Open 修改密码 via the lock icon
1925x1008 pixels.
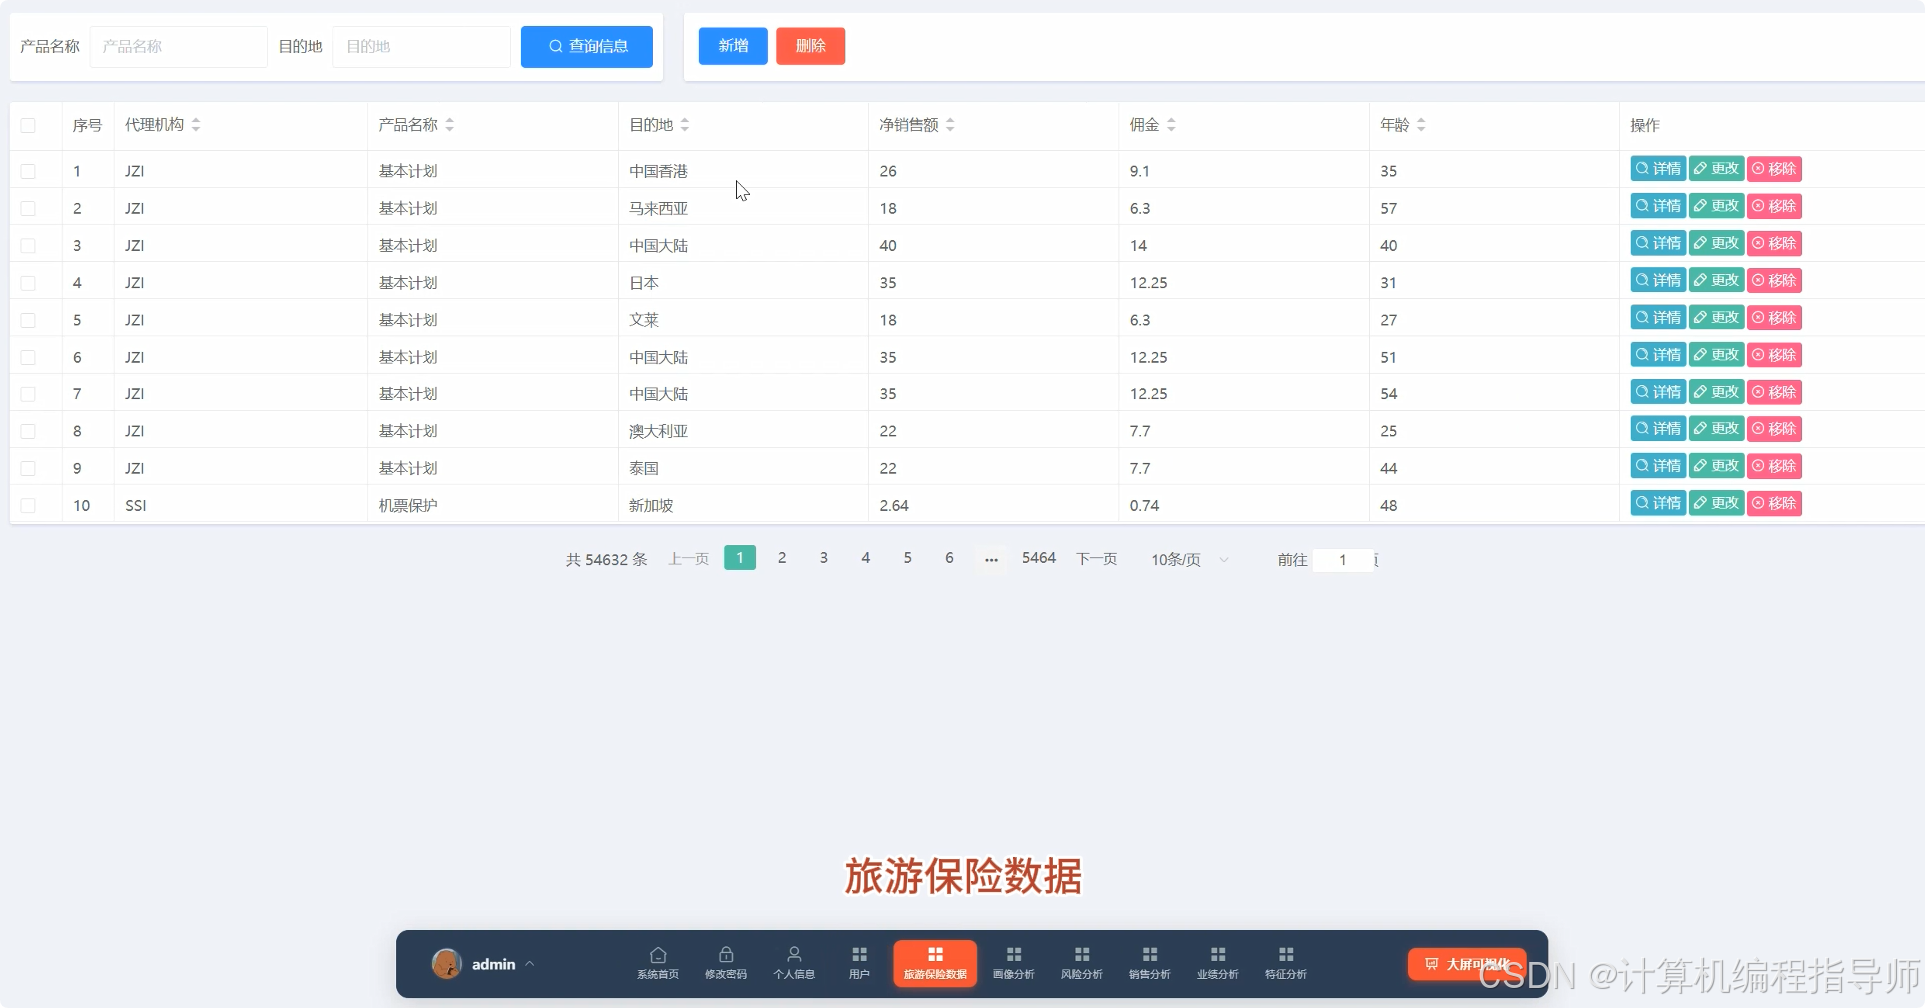[x=726, y=955]
